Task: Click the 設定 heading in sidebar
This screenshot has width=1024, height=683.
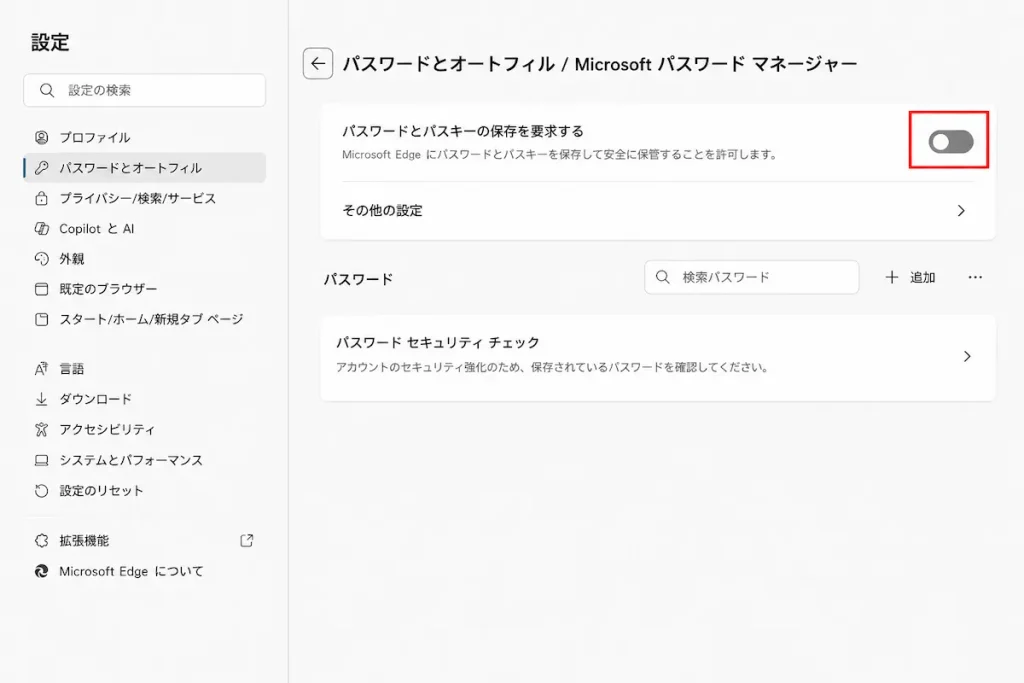Action: point(50,42)
